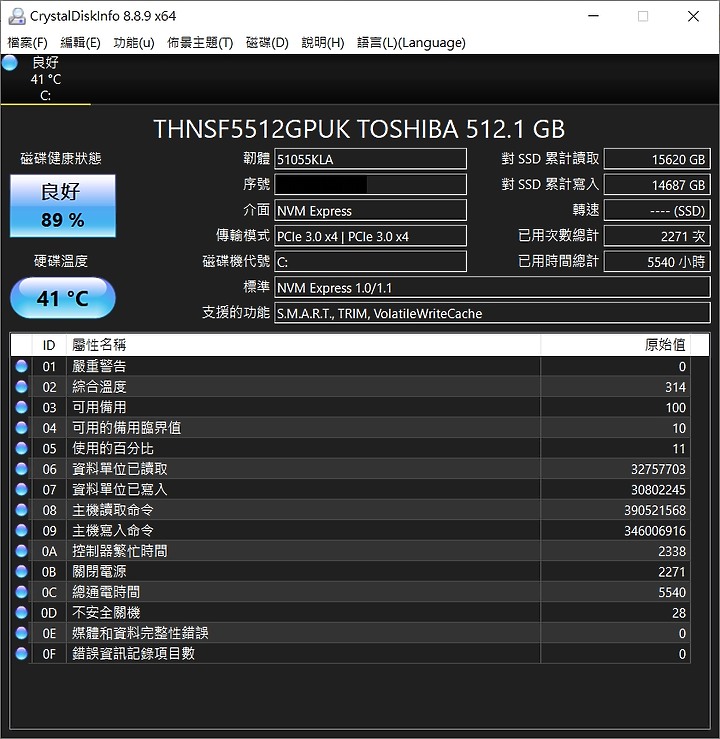Open the 功能(u) menu

click(x=134, y=43)
